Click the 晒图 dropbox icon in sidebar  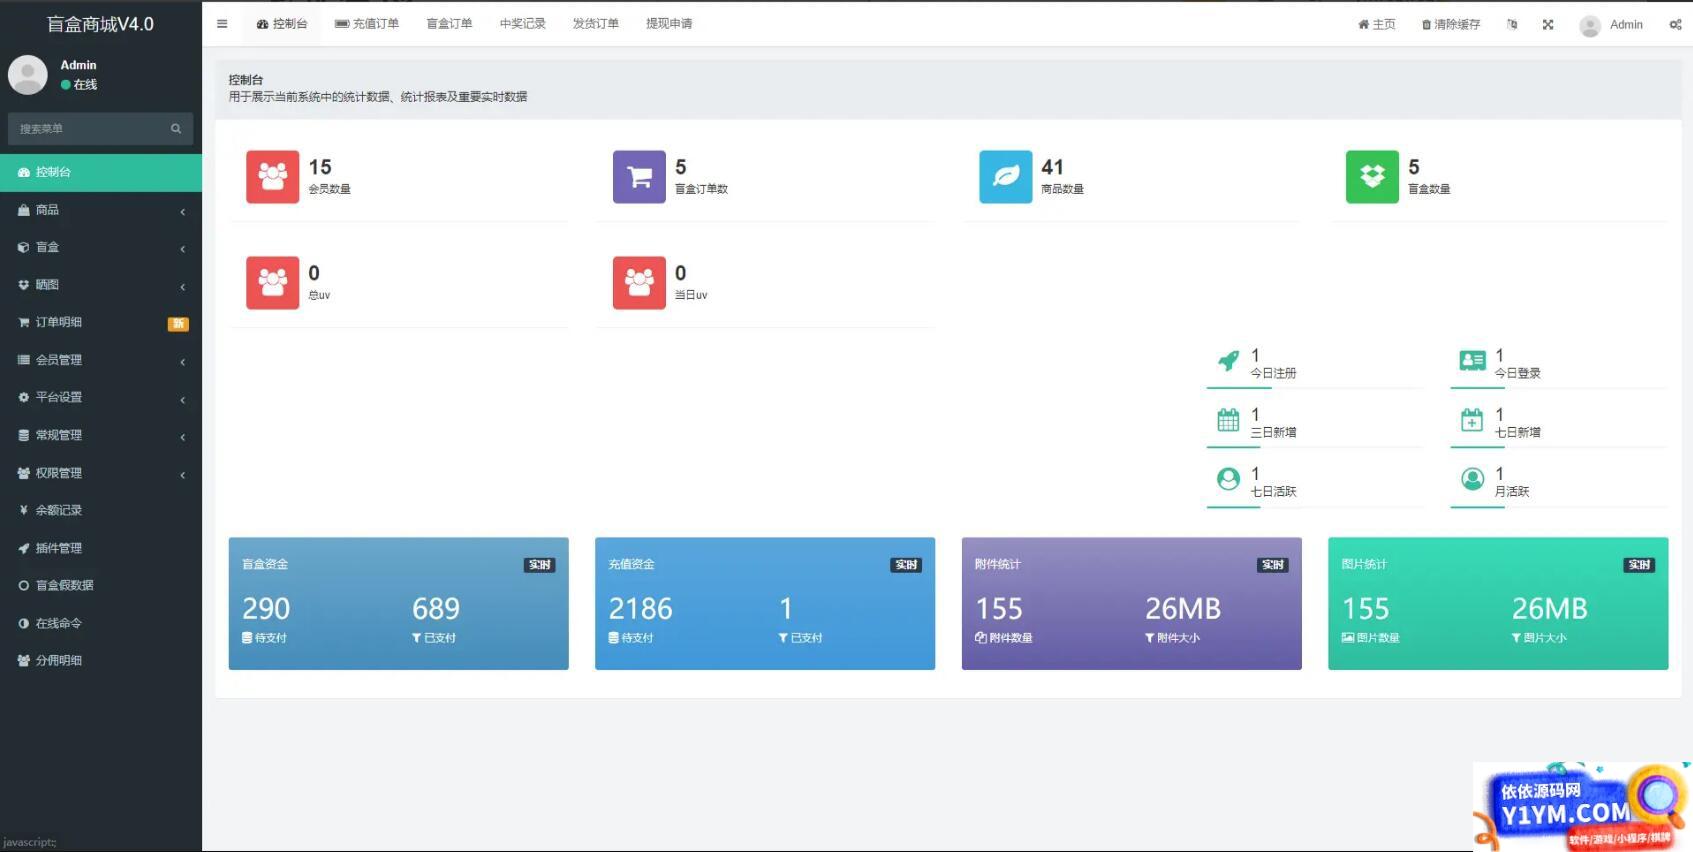pos(23,285)
